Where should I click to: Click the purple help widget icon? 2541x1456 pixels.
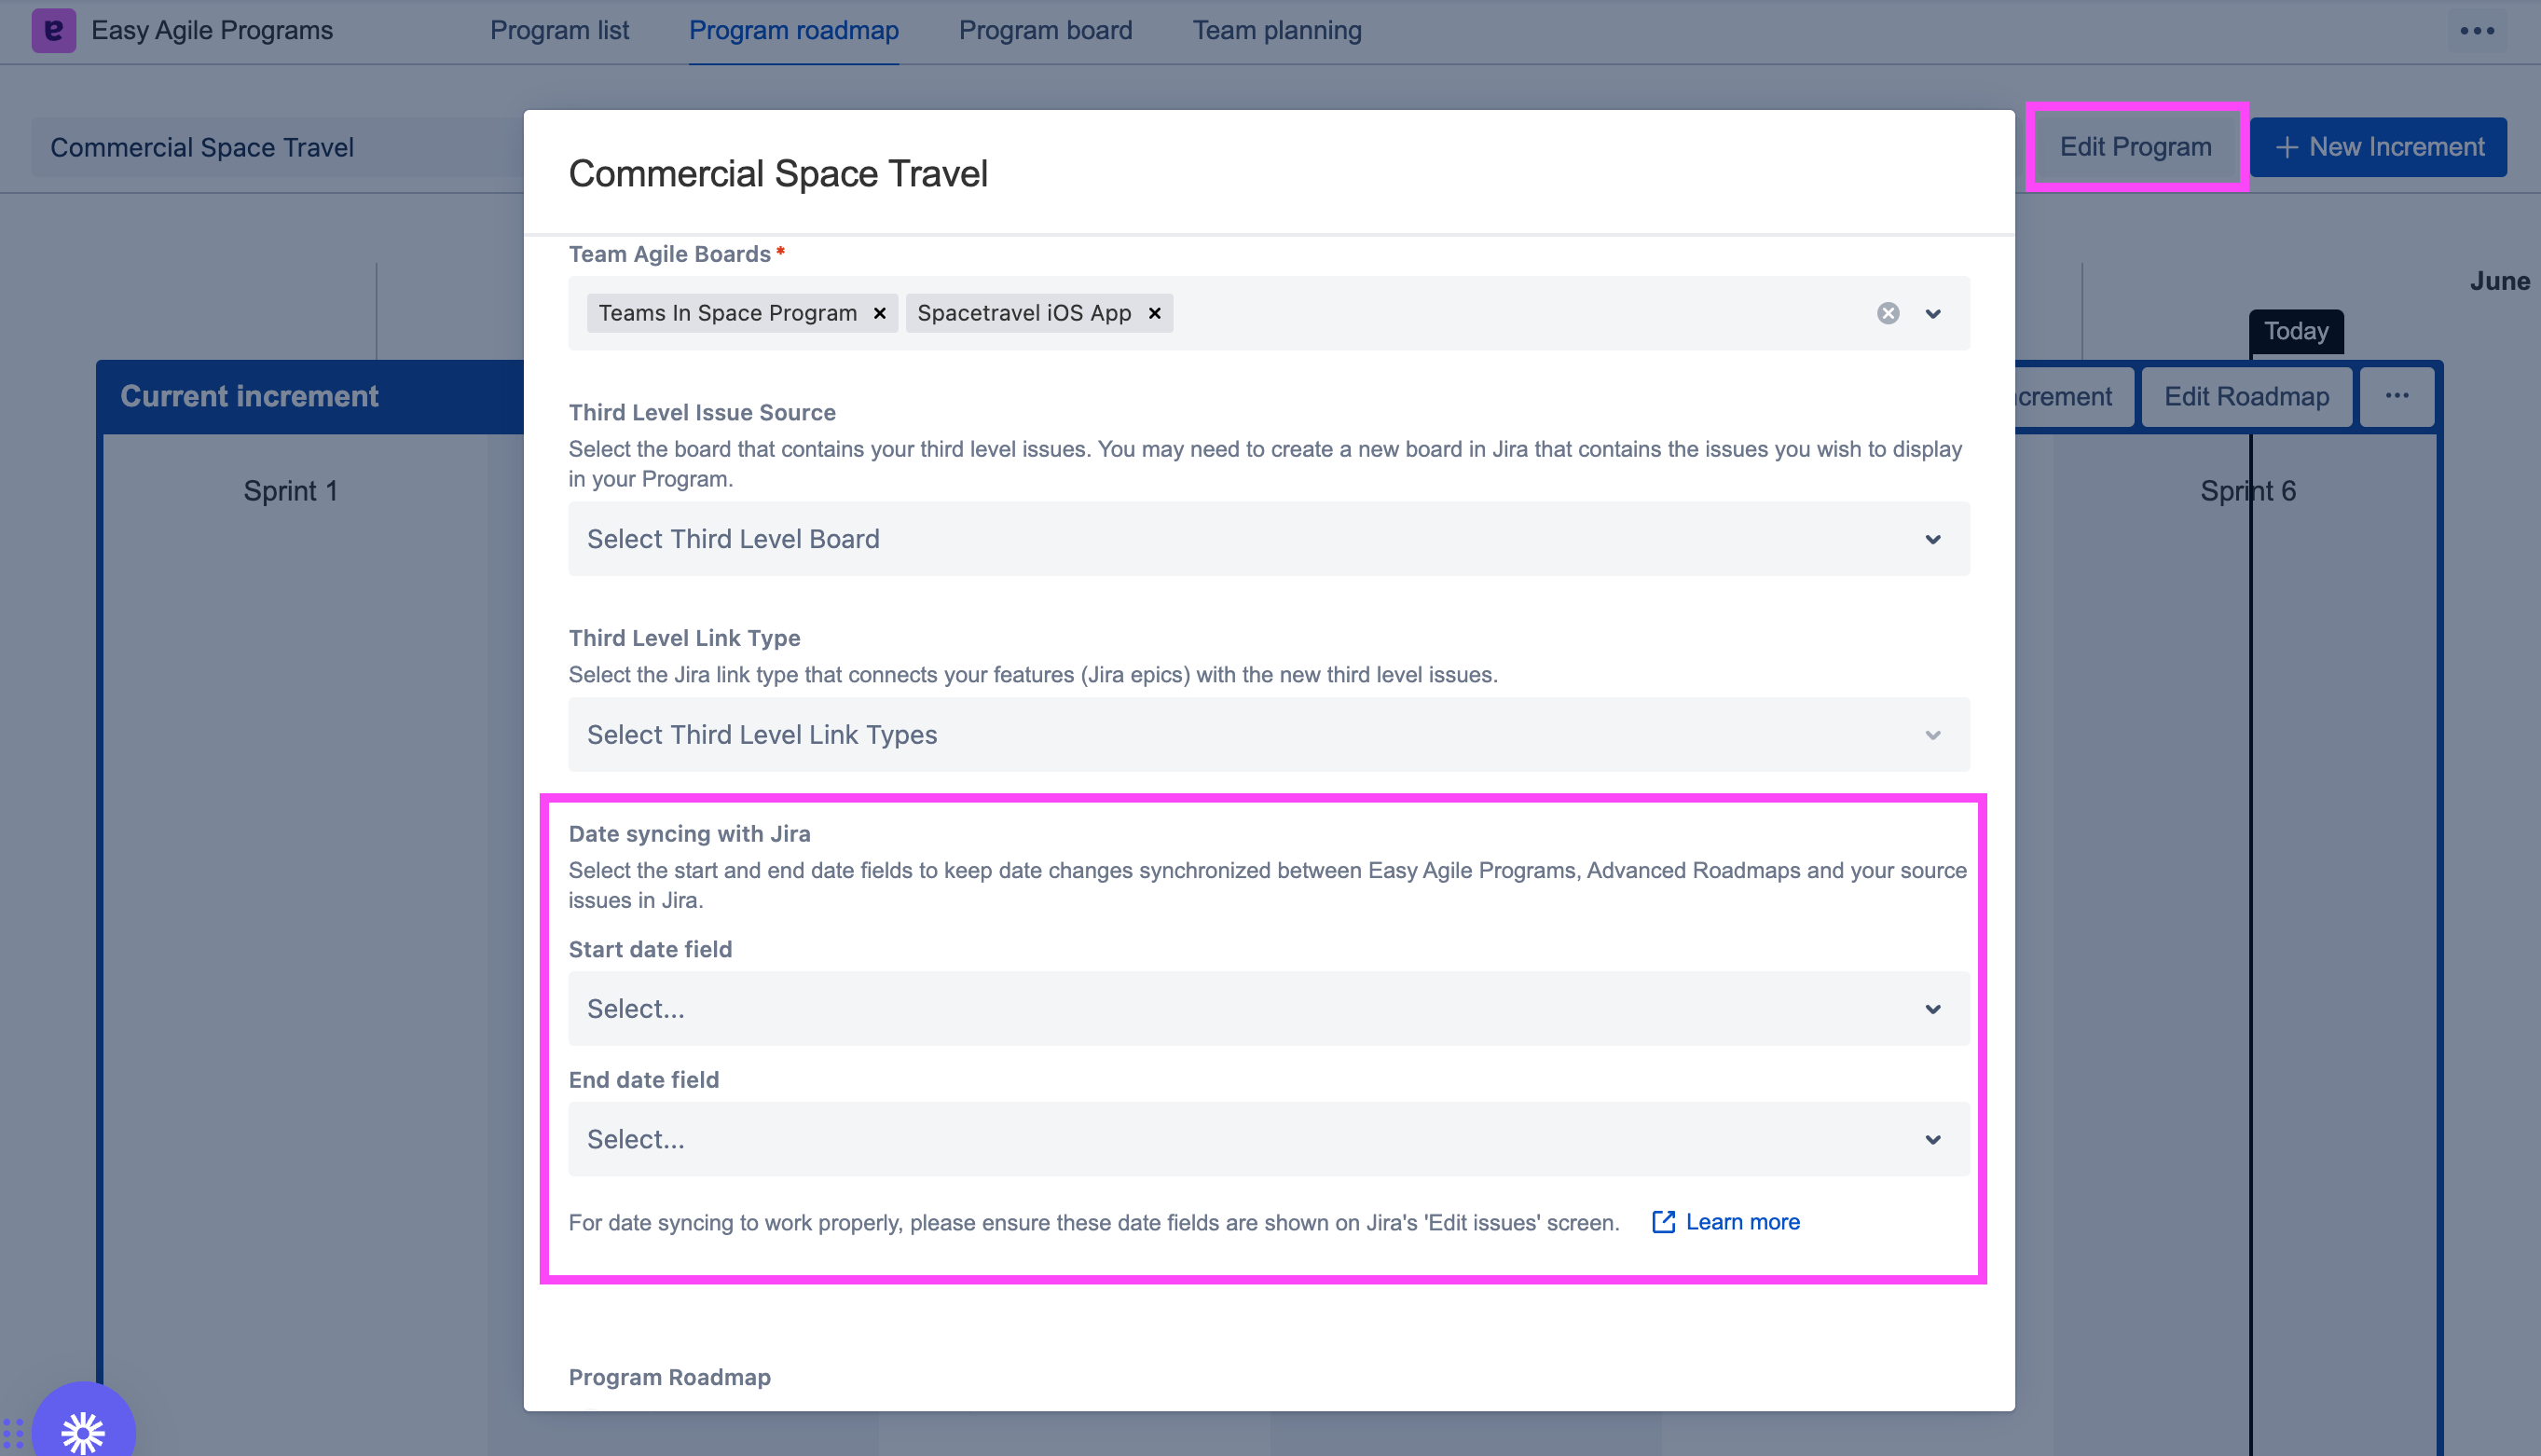pyautogui.click(x=83, y=1430)
